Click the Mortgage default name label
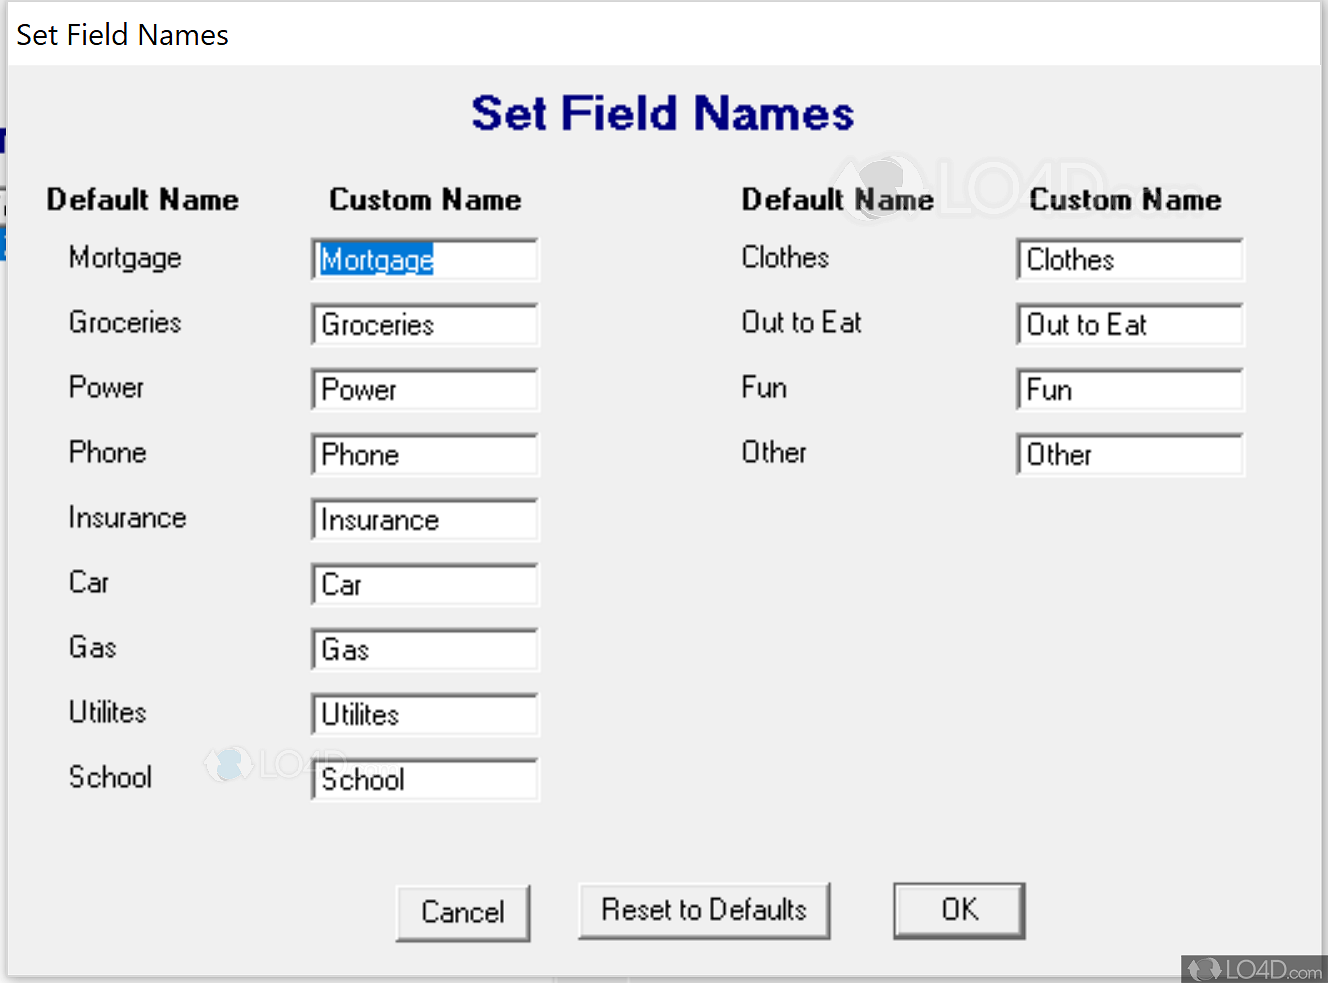 (125, 258)
